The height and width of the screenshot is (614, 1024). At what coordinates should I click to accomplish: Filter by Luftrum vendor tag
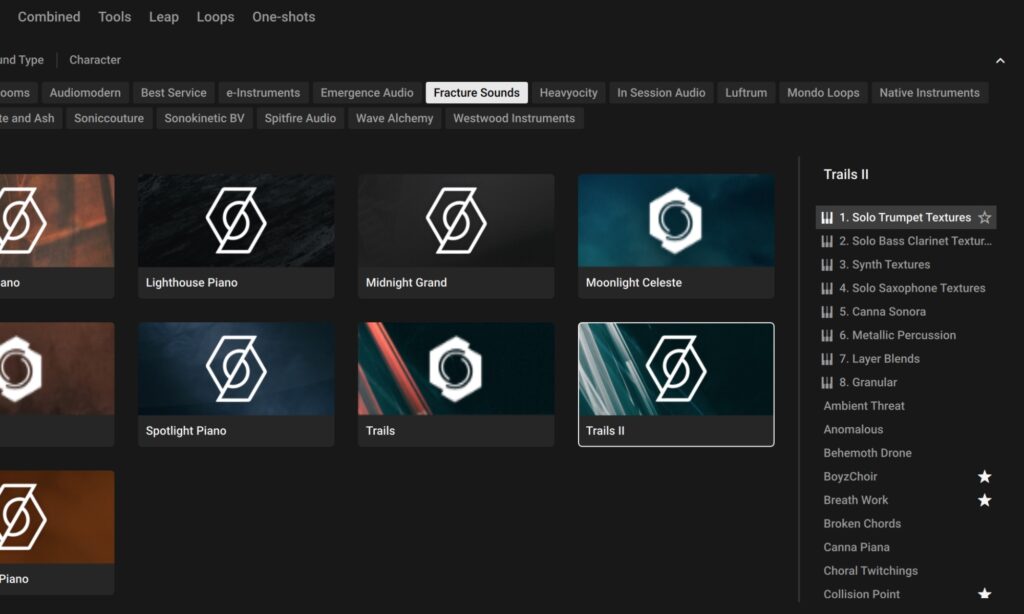pyautogui.click(x=746, y=93)
